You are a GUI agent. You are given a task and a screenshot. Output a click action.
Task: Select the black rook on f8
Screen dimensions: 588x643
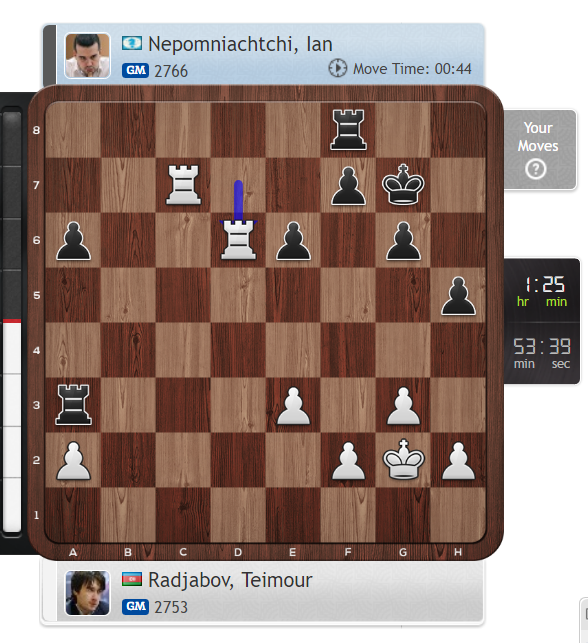(x=348, y=130)
